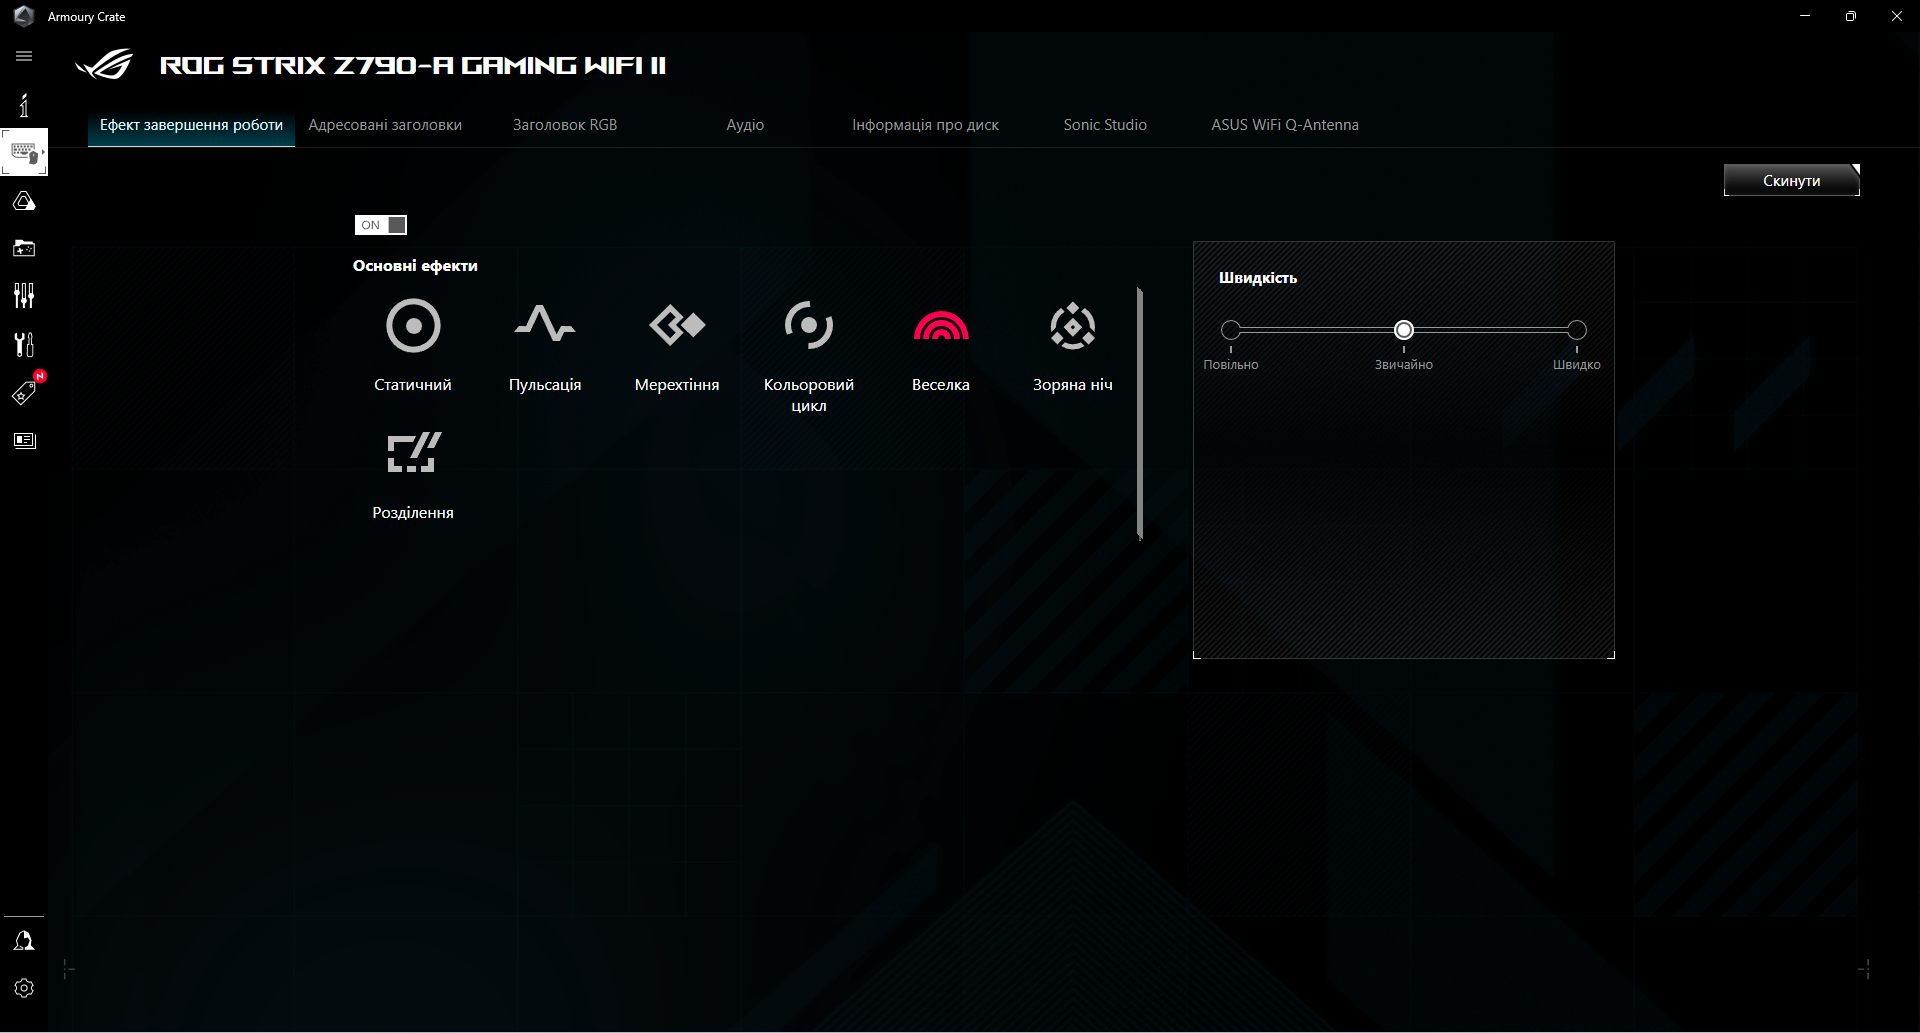Viewport: 1920px width, 1033px height.
Task: Switch to the Адресовані заголовки tab
Action: (x=384, y=124)
